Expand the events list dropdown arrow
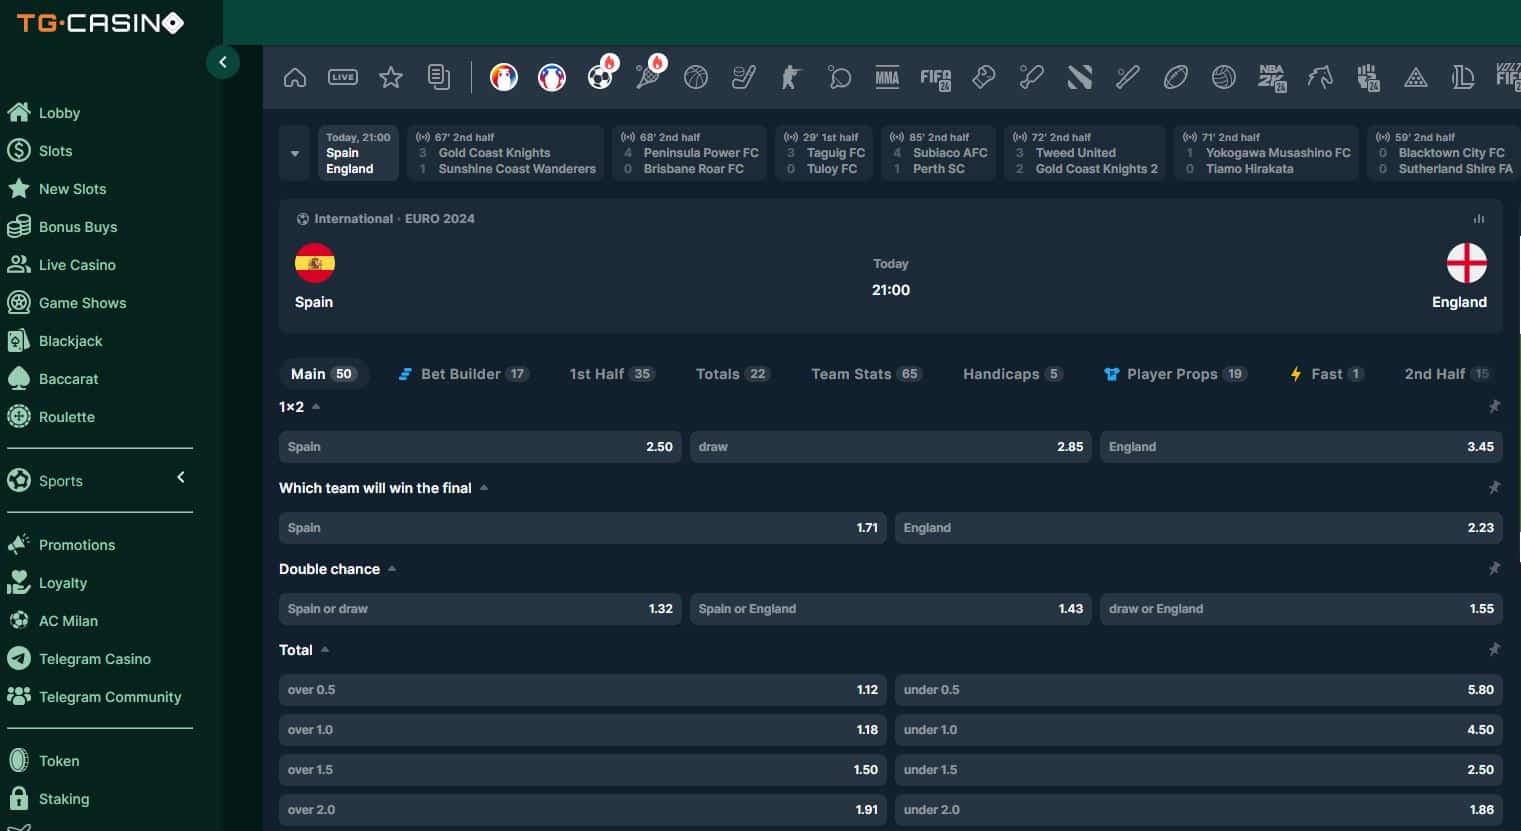 (295, 153)
